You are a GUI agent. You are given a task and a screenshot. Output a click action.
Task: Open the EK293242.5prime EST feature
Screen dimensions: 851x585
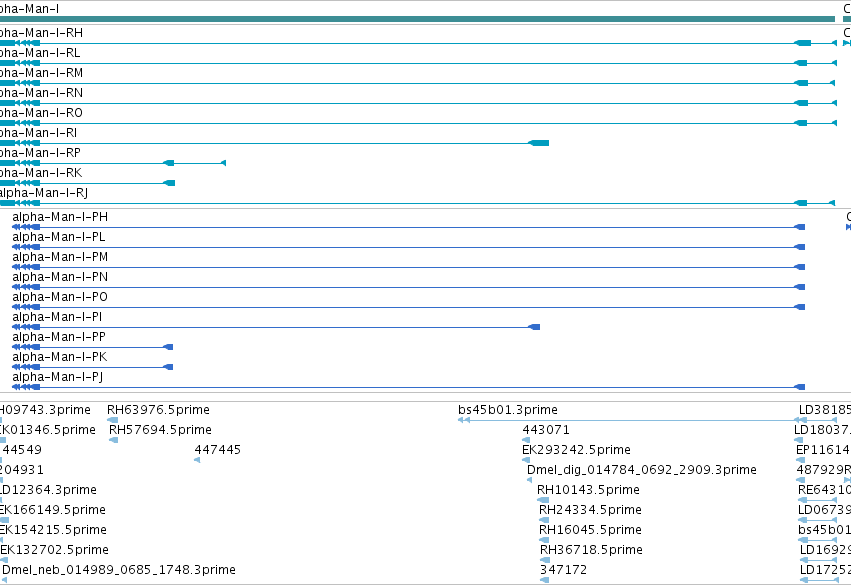(576, 450)
